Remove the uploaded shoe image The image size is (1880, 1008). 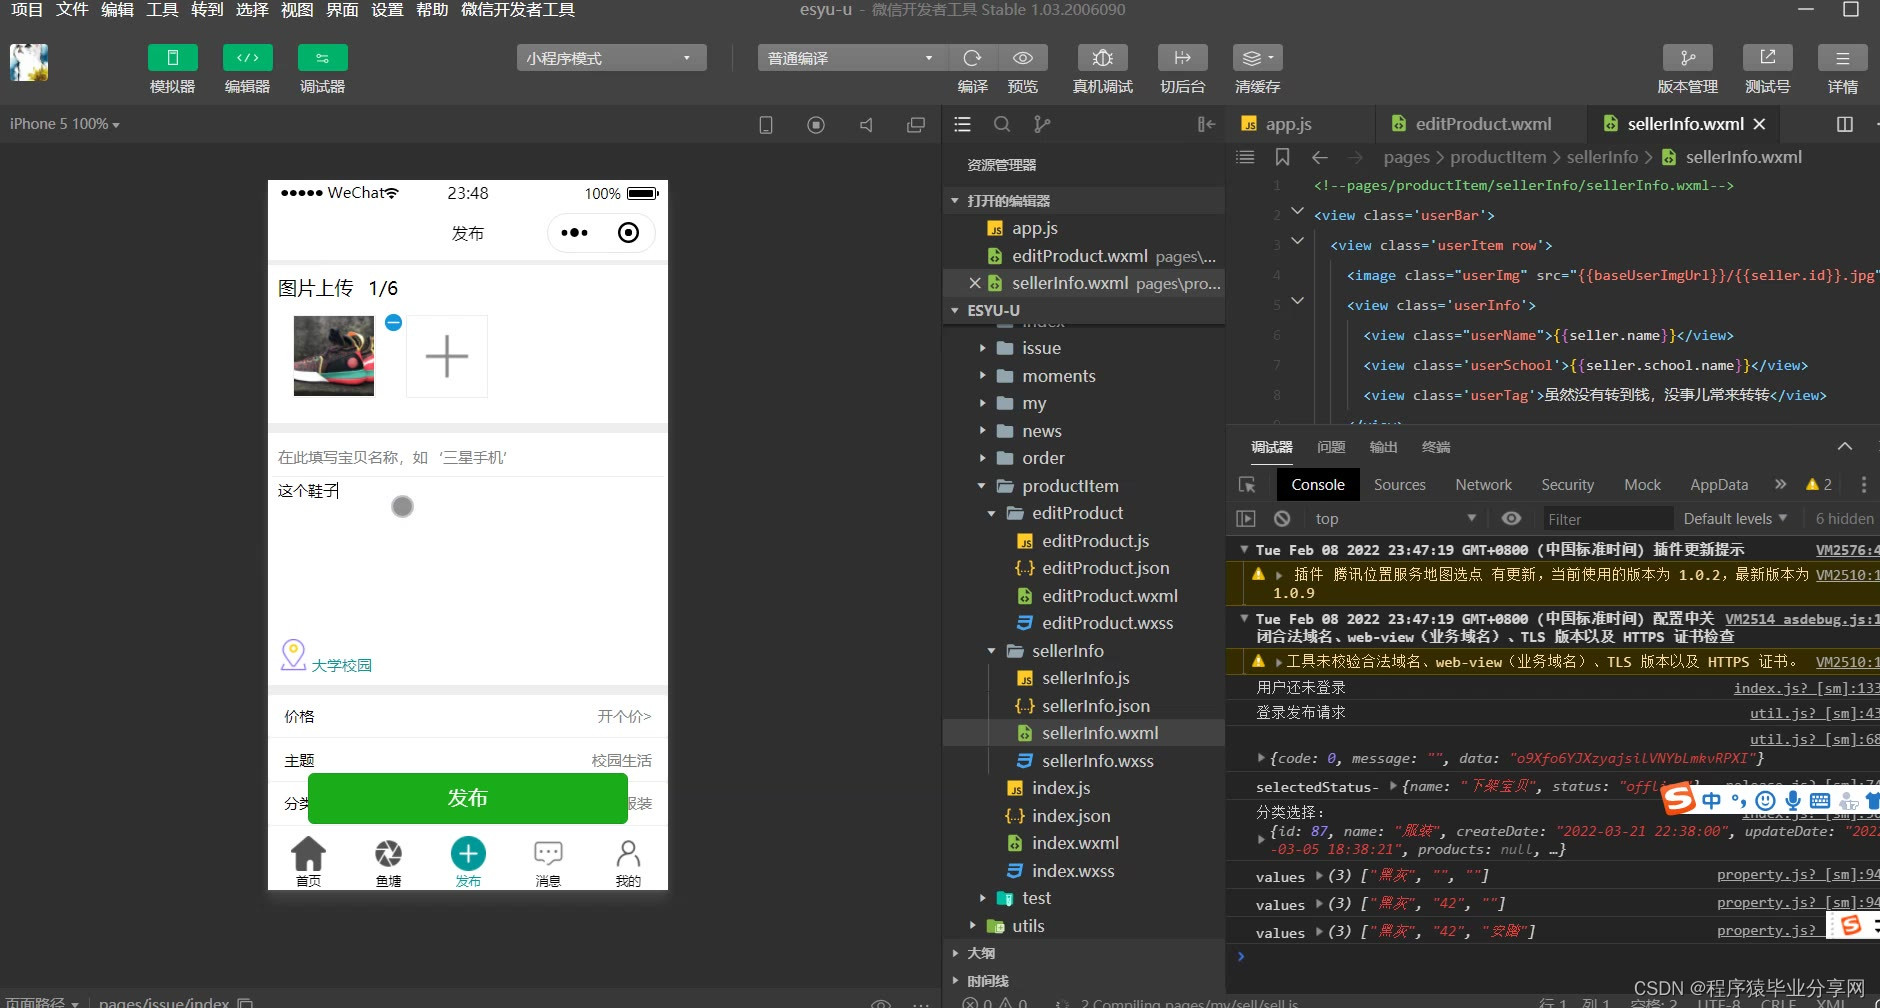point(393,322)
